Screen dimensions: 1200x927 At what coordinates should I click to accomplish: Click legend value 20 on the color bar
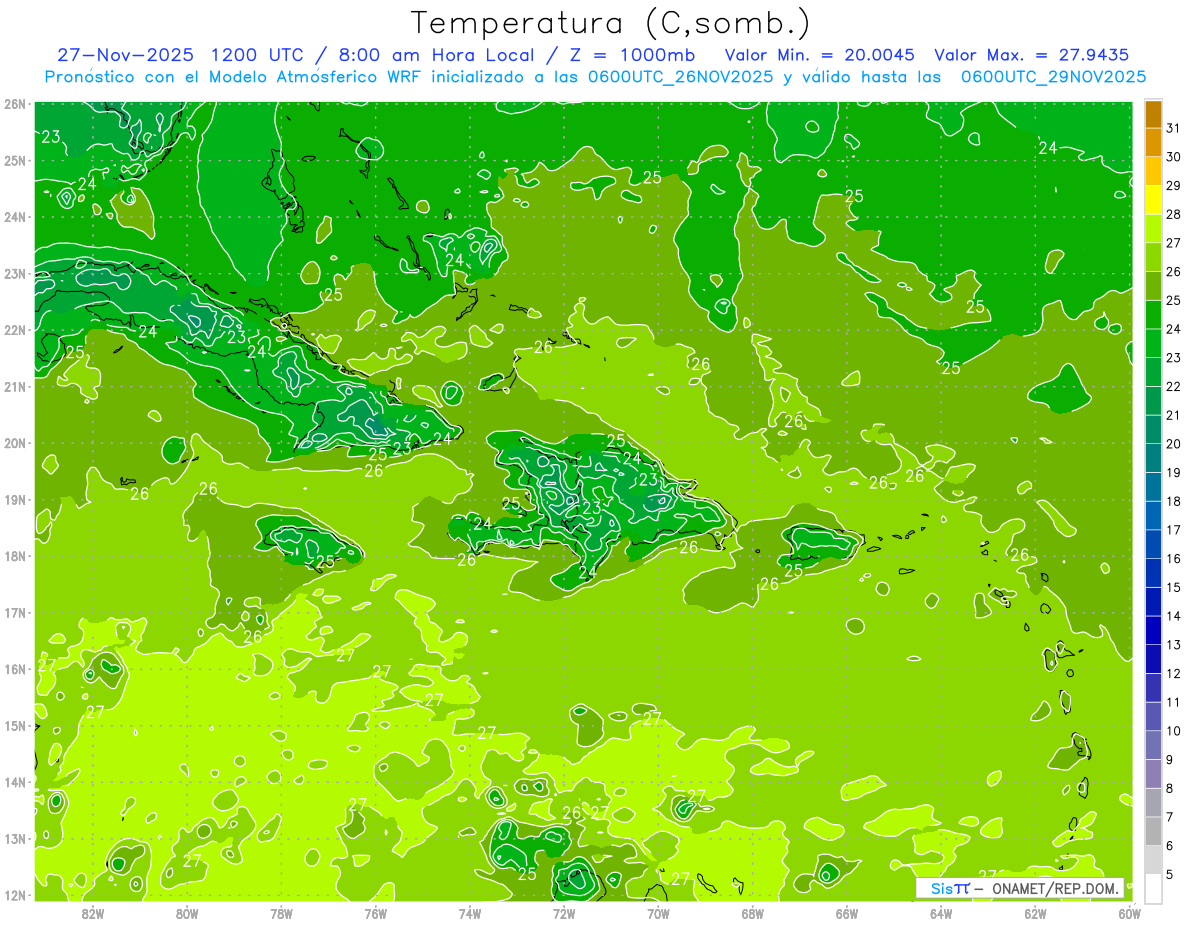pyautogui.click(x=1174, y=444)
